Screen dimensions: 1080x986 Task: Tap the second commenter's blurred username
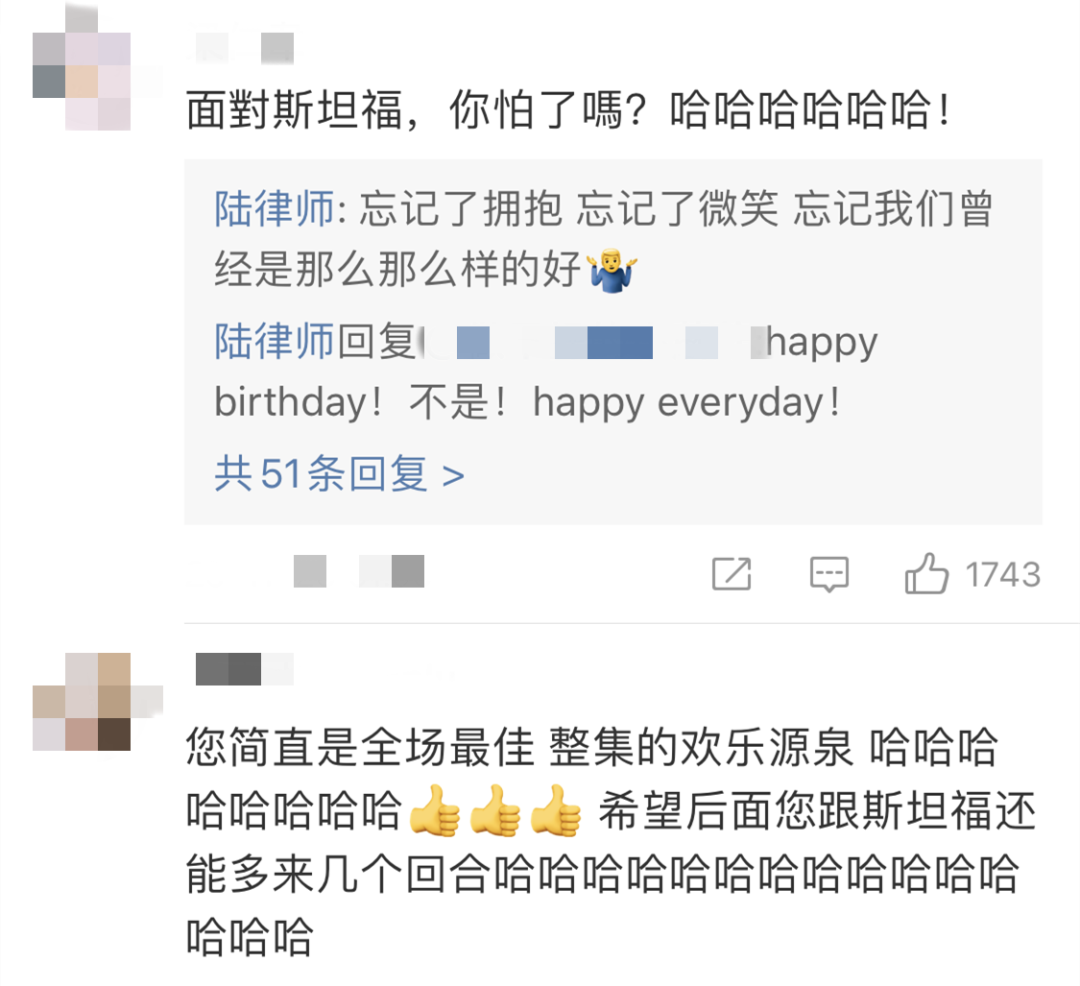pos(245,669)
